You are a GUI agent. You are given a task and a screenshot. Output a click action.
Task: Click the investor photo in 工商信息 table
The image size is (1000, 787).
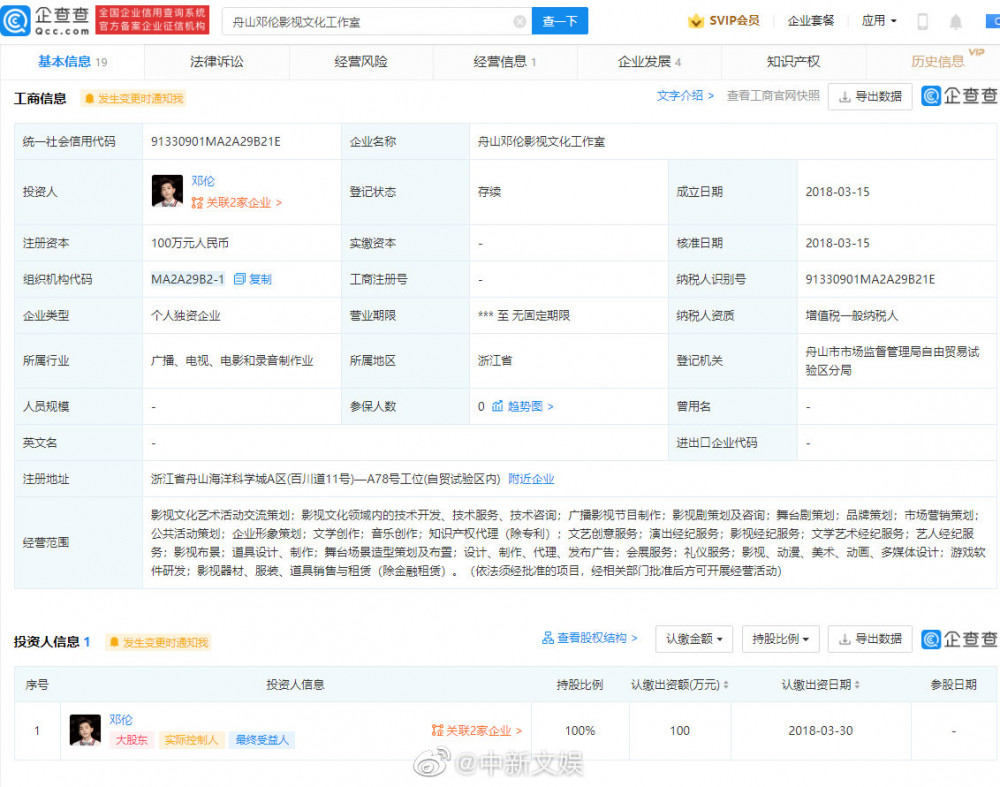coord(167,191)
